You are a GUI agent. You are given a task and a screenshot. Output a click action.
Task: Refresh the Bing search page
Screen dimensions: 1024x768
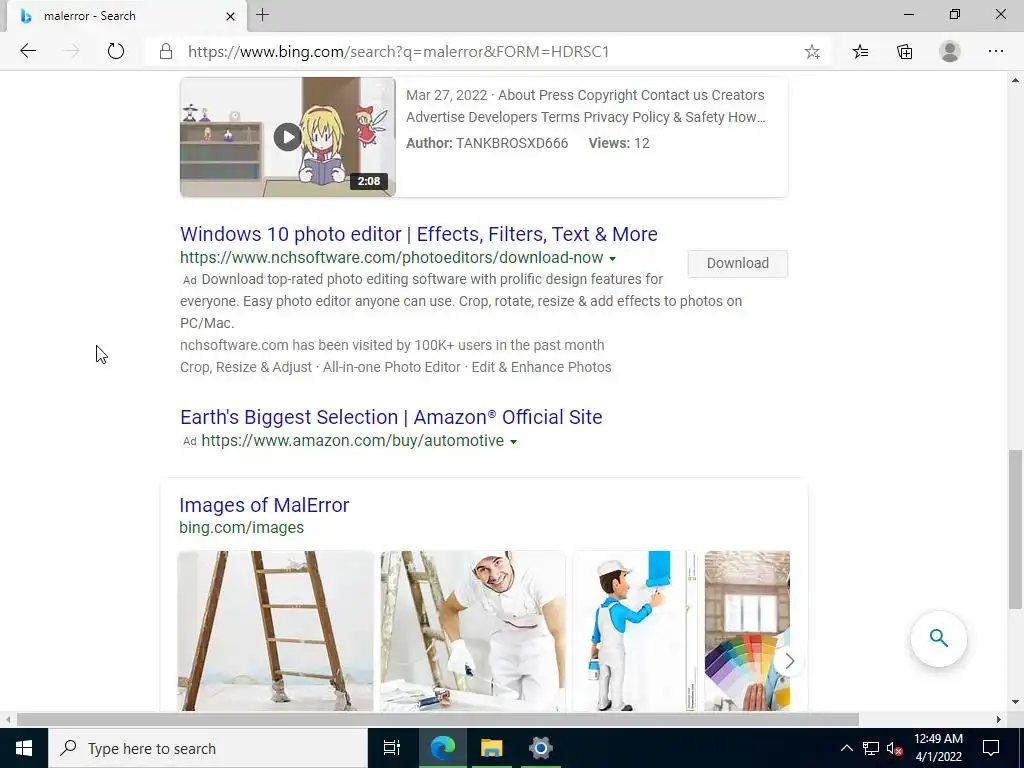tap(116, 51)
